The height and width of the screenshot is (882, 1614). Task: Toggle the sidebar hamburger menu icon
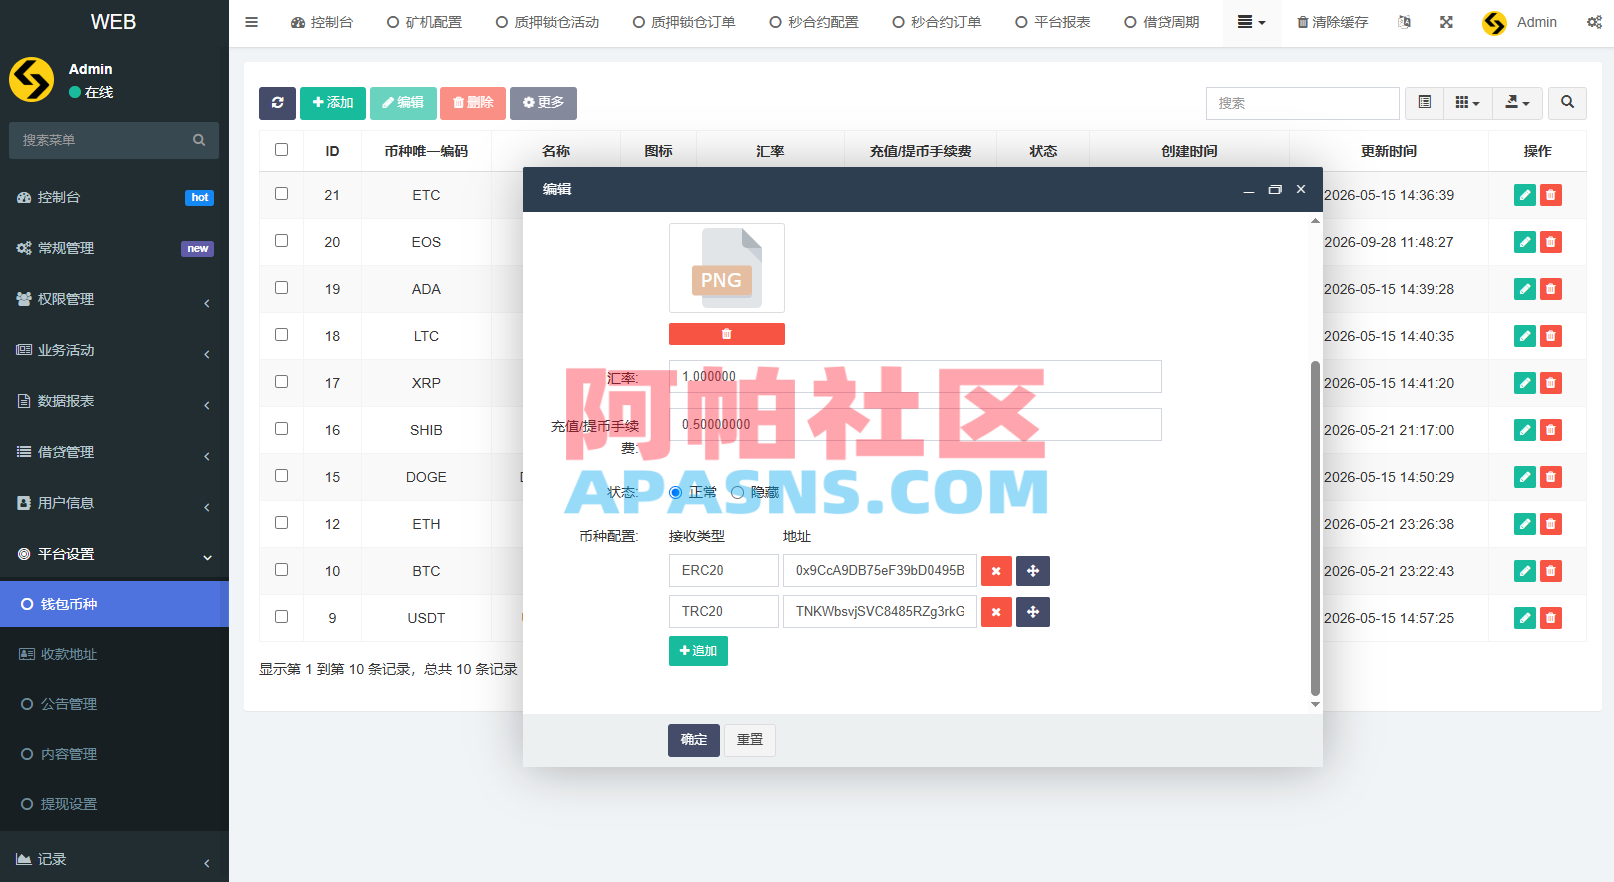[x=252, y=22]
